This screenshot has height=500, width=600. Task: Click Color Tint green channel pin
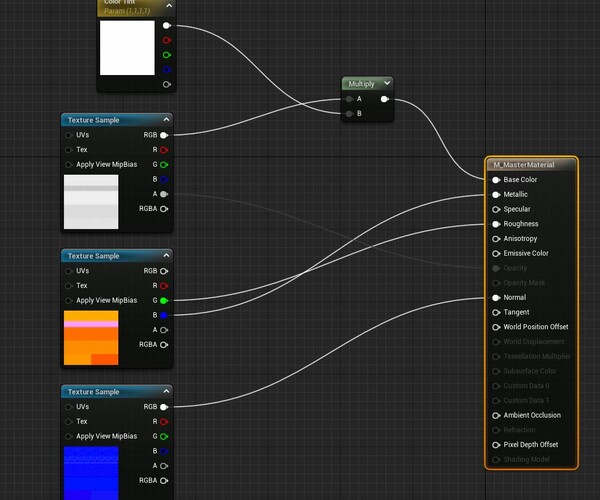pos(166,55)
